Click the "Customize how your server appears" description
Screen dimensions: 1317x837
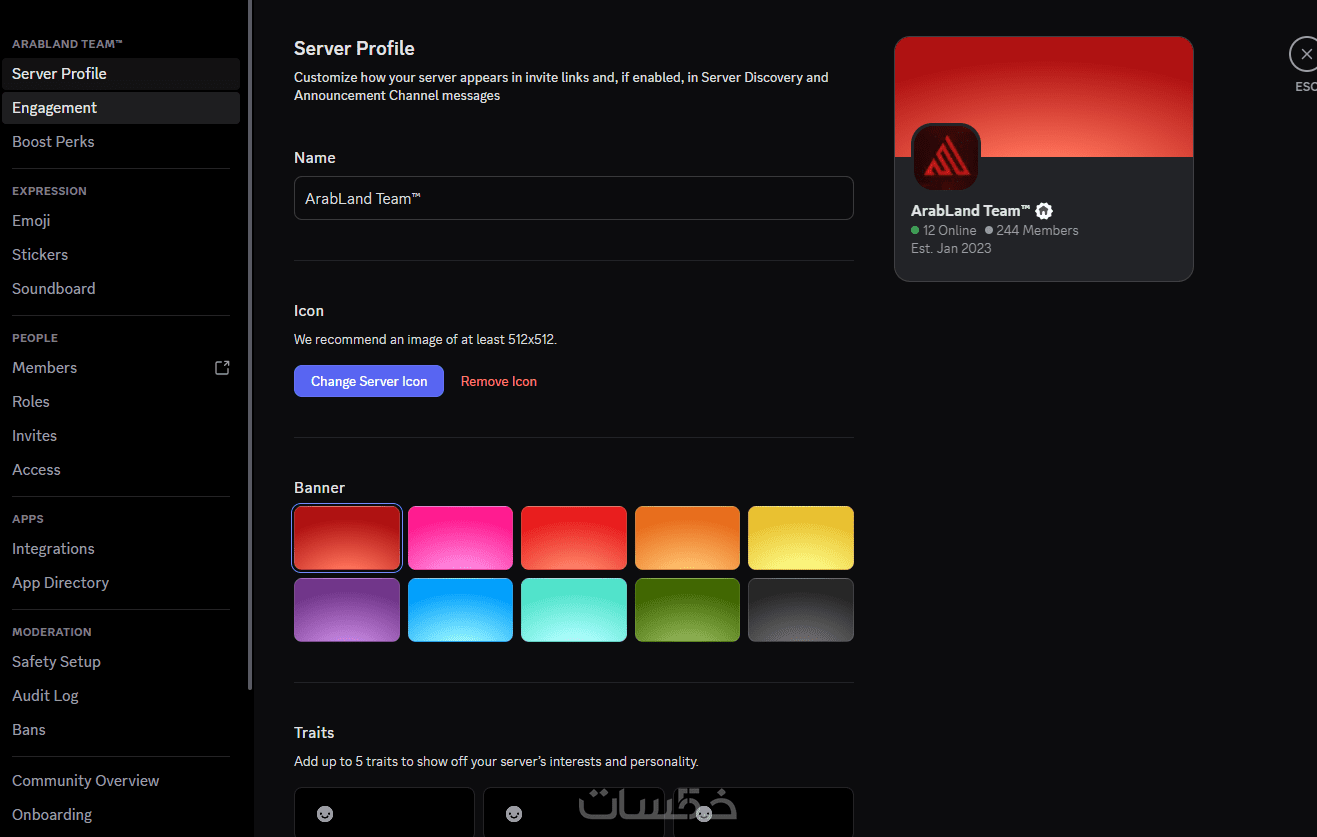coord(561,87)
